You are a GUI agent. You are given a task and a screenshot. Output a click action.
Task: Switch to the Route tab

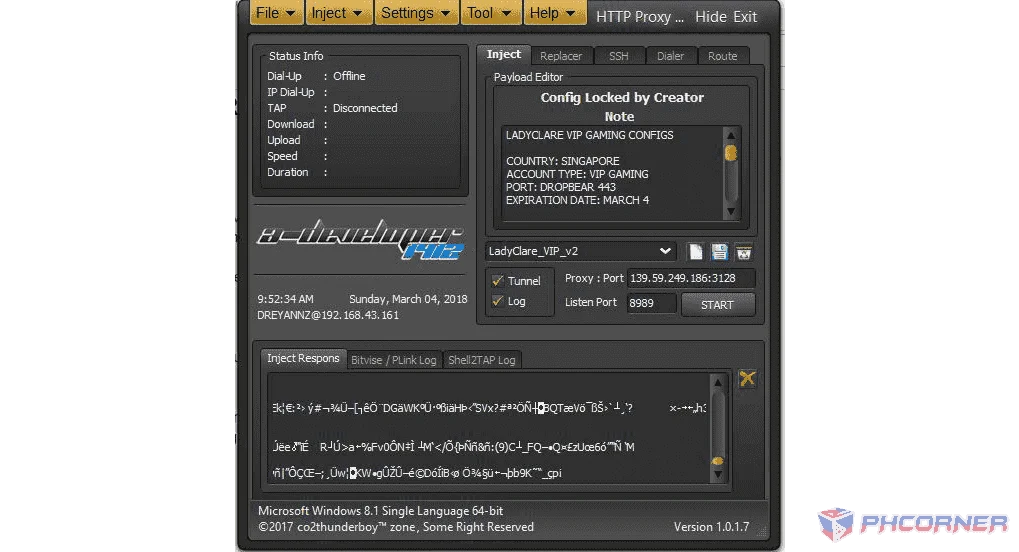723,56
